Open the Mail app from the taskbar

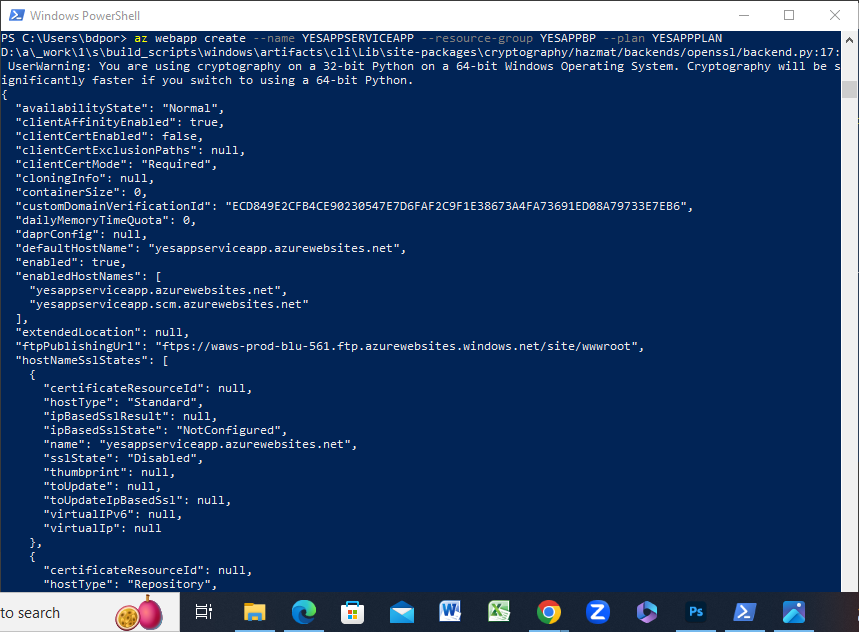tap(402, 612)
